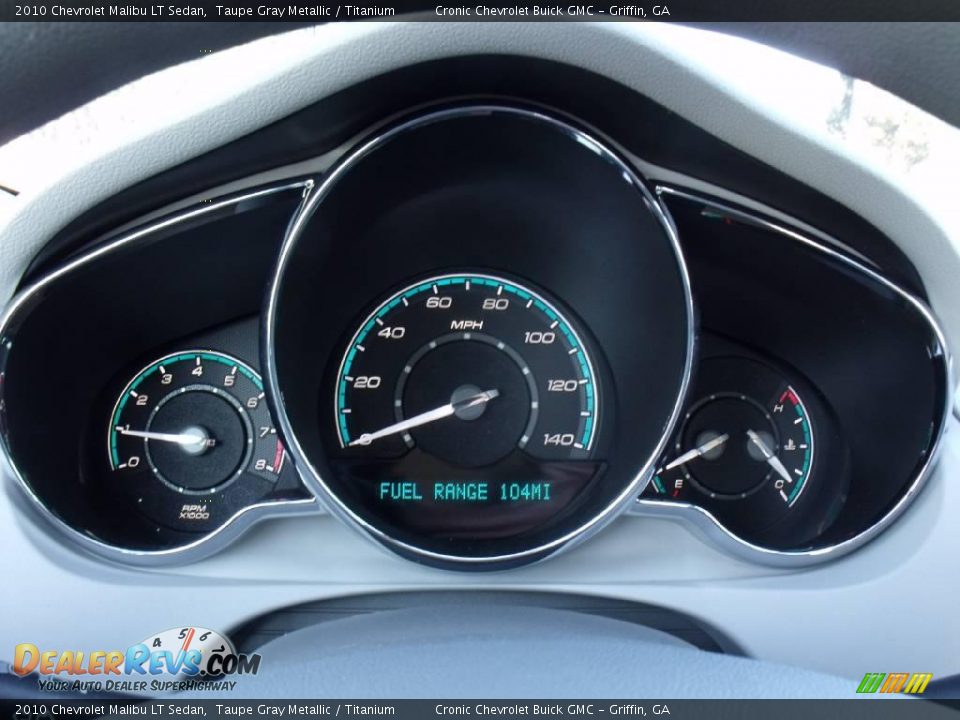The width and height of the screenshot is (960, 720).
Task: Click the DealerRevs.com logo
Action: (x=136, y=661)
